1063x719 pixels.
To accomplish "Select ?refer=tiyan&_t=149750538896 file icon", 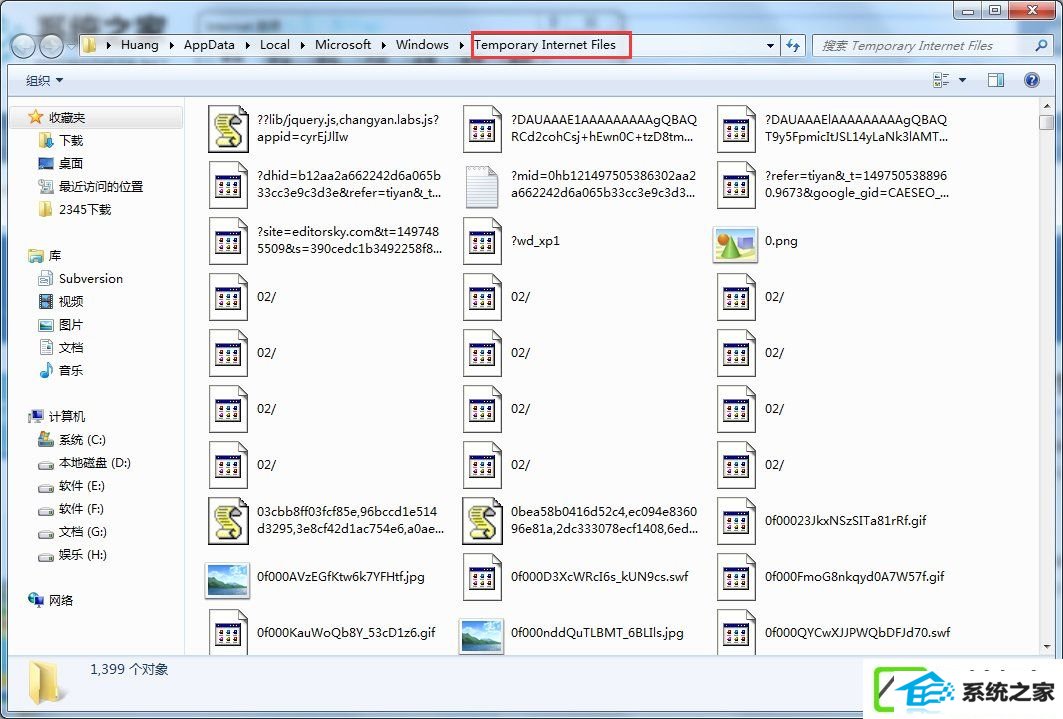I will [x=736, y=185].
